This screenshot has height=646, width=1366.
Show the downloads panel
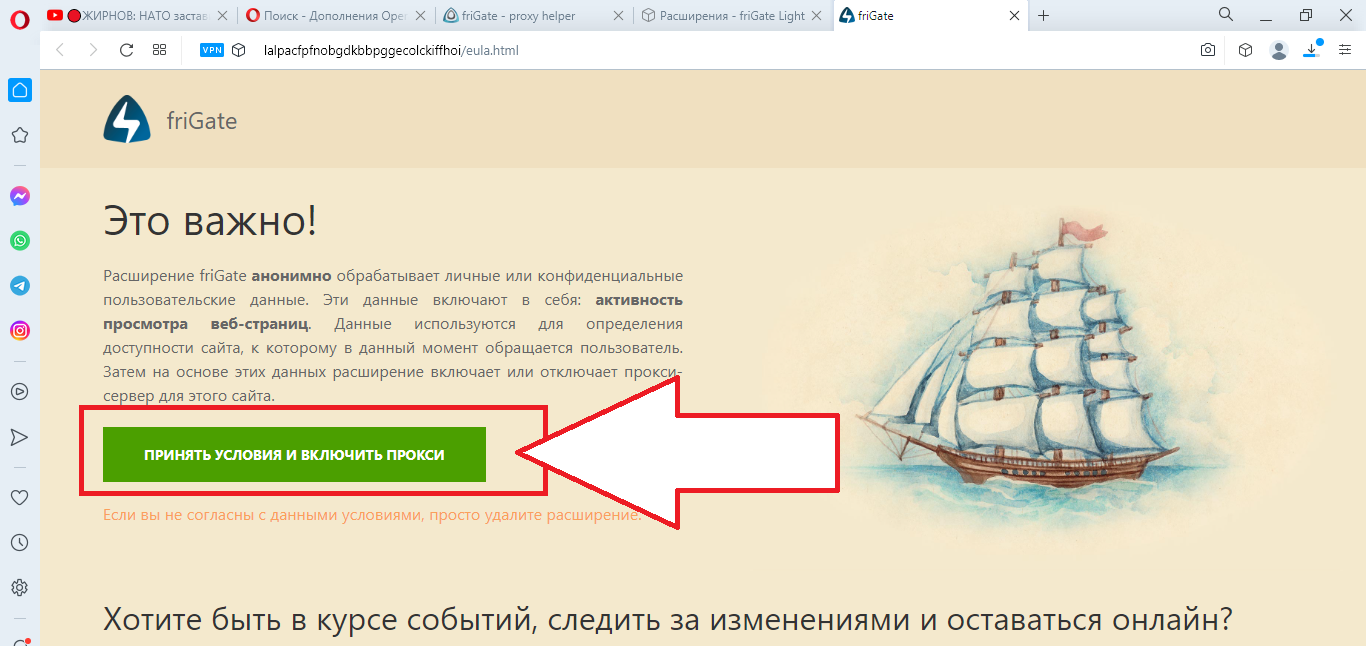coord(1312,50)
